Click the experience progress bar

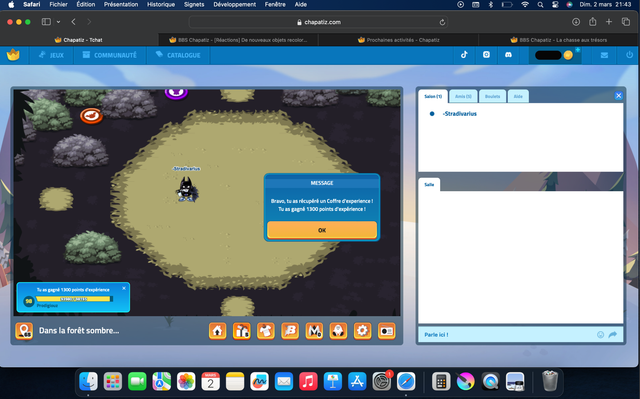(x=74, y=299)
